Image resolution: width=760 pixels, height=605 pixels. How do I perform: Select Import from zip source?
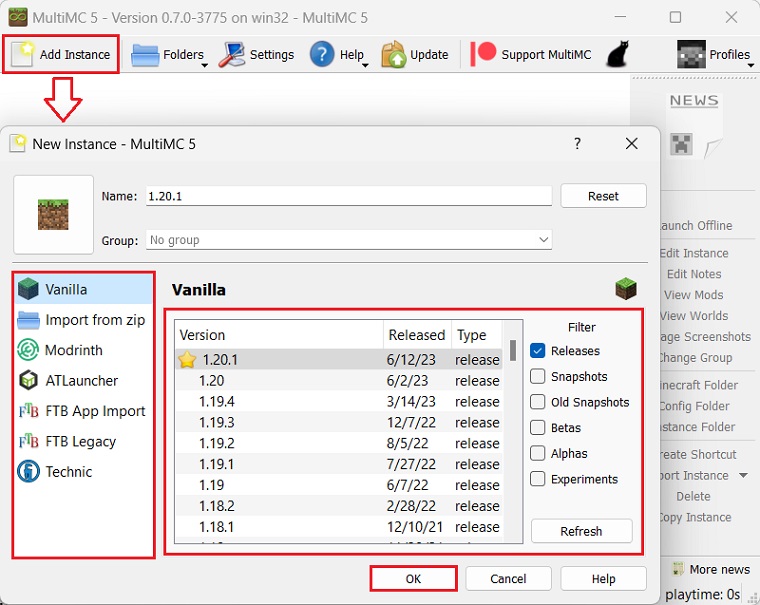pyautogui.click(x=83, y=320)
